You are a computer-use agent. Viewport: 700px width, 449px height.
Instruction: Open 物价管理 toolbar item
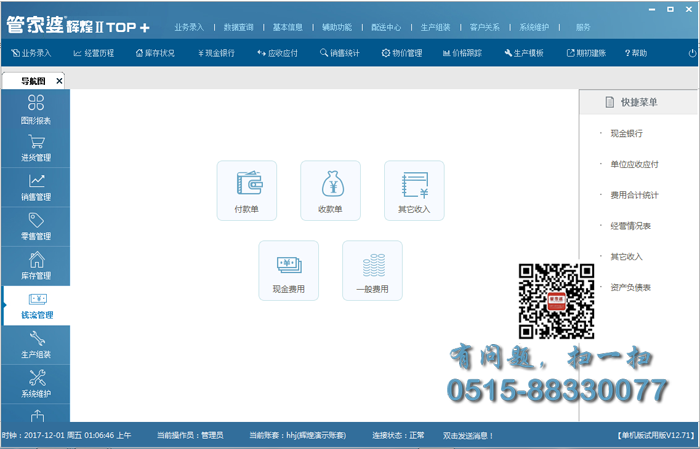point(402,53)
